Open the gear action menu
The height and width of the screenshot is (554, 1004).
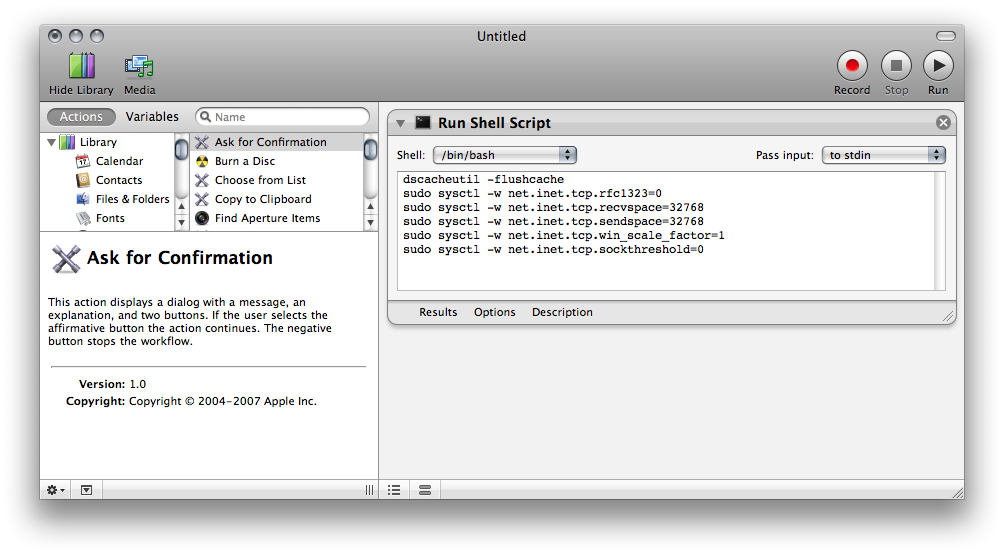coord(55,490)
